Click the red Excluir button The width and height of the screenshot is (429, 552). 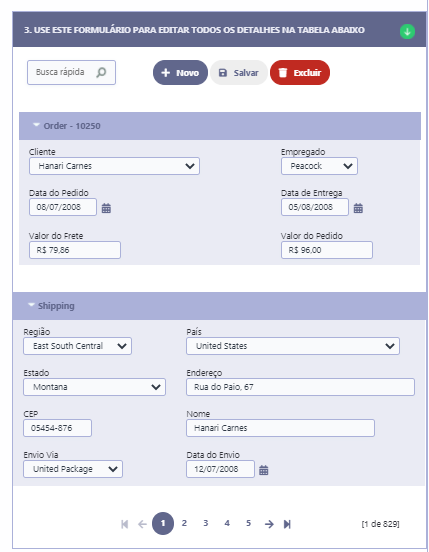pyautogui.click(x=300, y=73)
